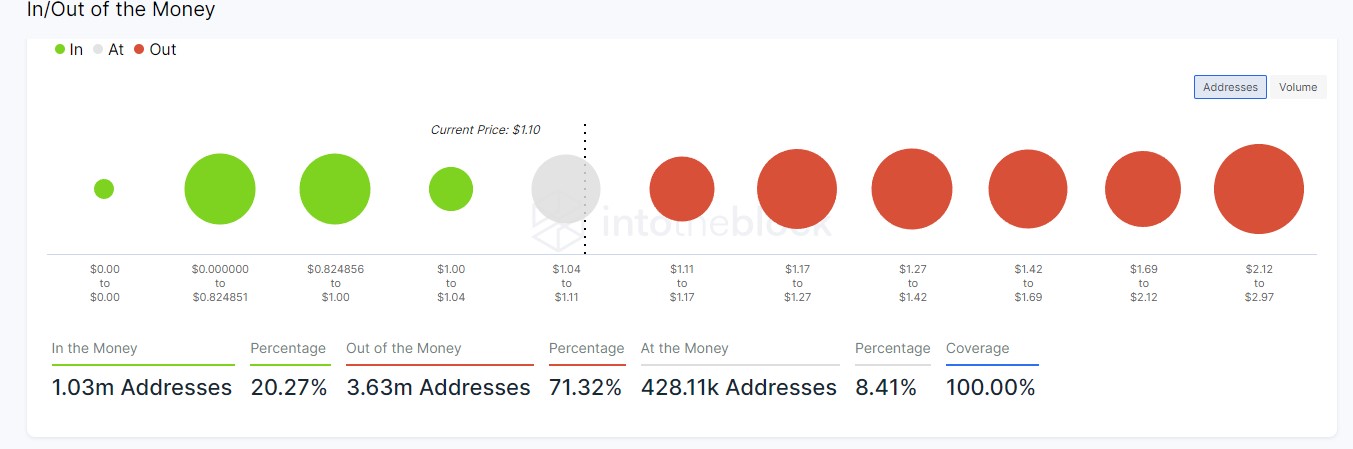Screen dimensions: 1353x449
Task: Select the red bubble for $1.42 to $1.69
Action: [1028, 189]
